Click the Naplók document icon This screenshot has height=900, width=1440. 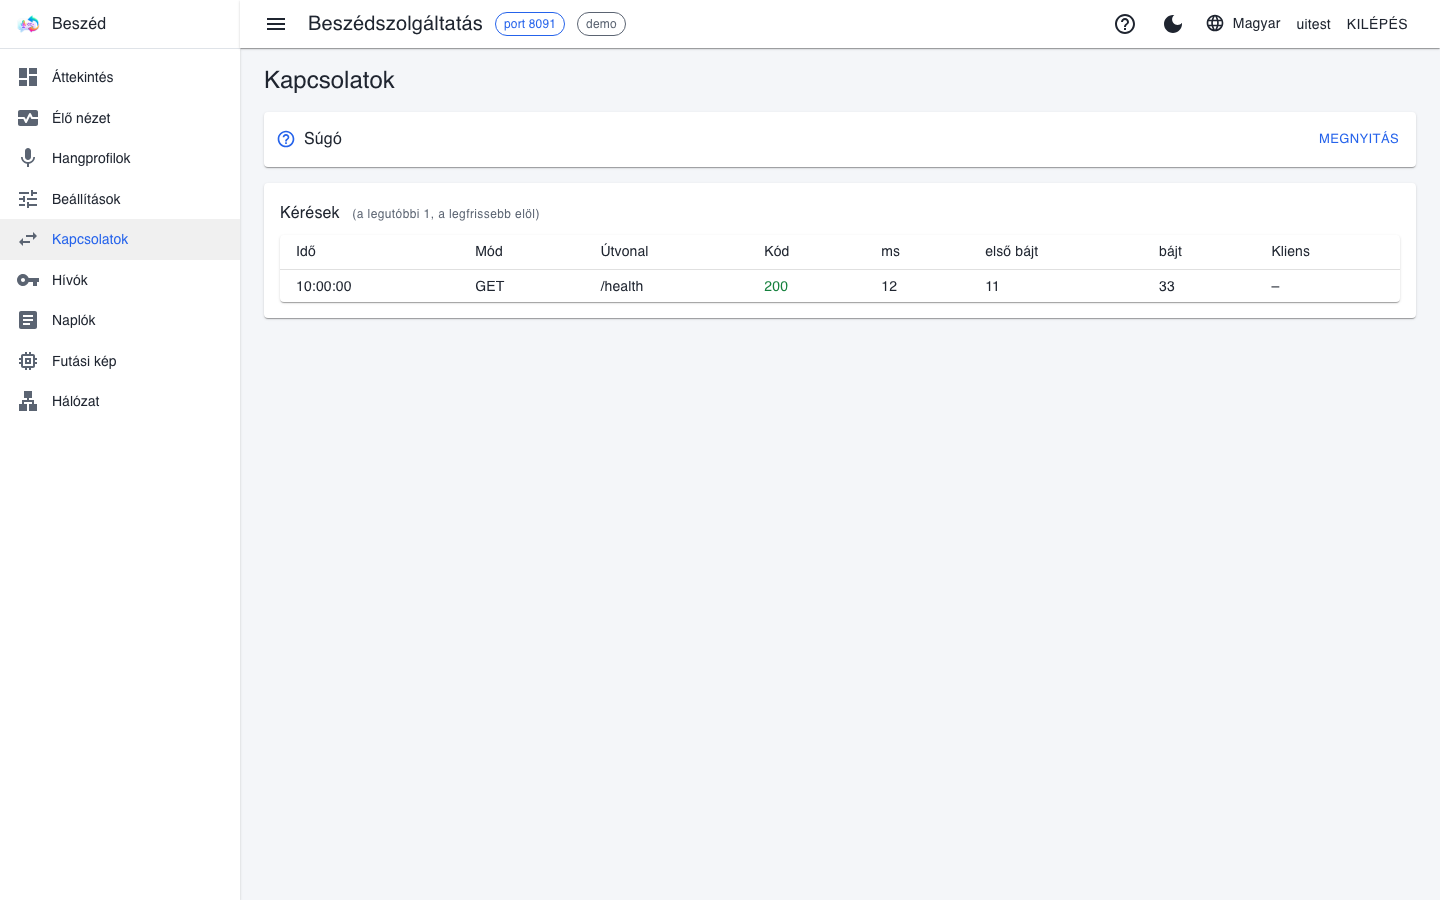tap(28, 320)
